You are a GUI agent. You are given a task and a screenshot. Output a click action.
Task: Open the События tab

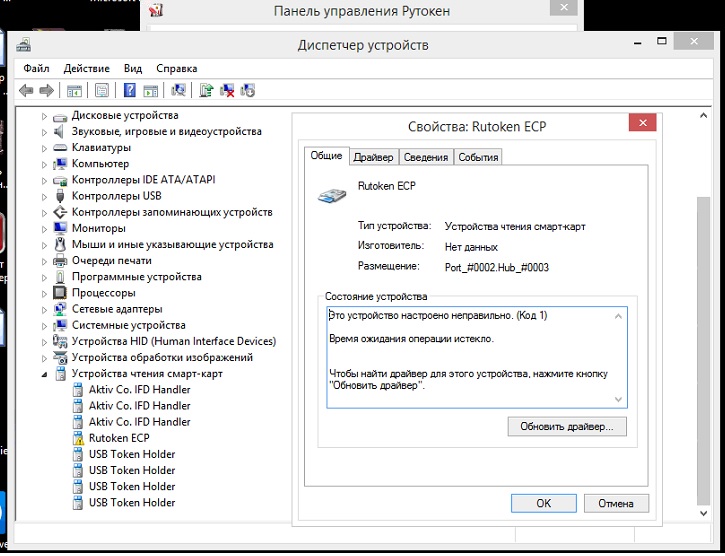pos(478,157)
